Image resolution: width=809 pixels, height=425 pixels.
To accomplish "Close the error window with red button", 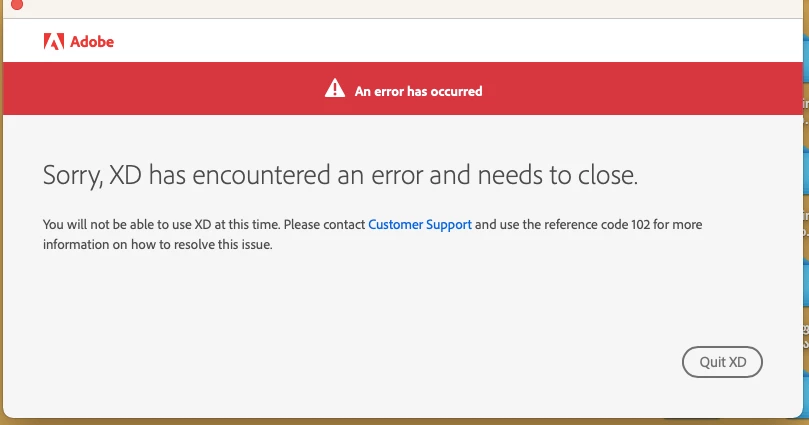I will coord(17,4).
